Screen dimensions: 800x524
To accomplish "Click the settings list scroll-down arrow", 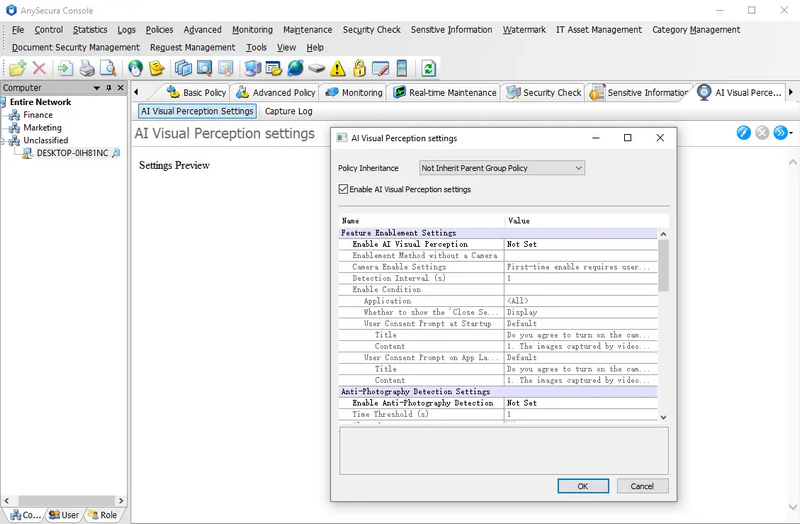I will [663, 417].
